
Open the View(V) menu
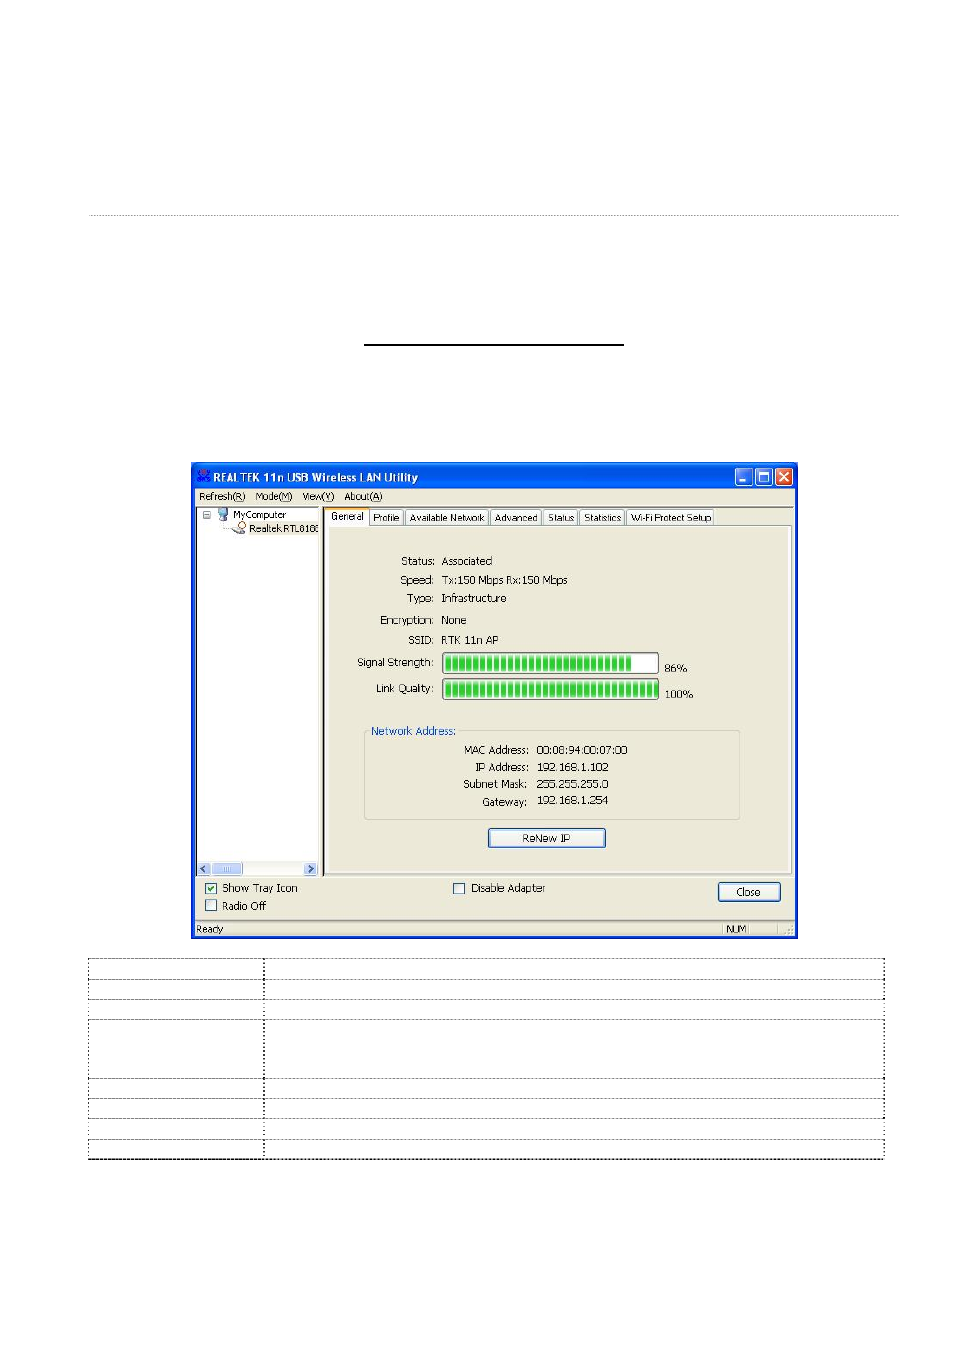[318, 496]
